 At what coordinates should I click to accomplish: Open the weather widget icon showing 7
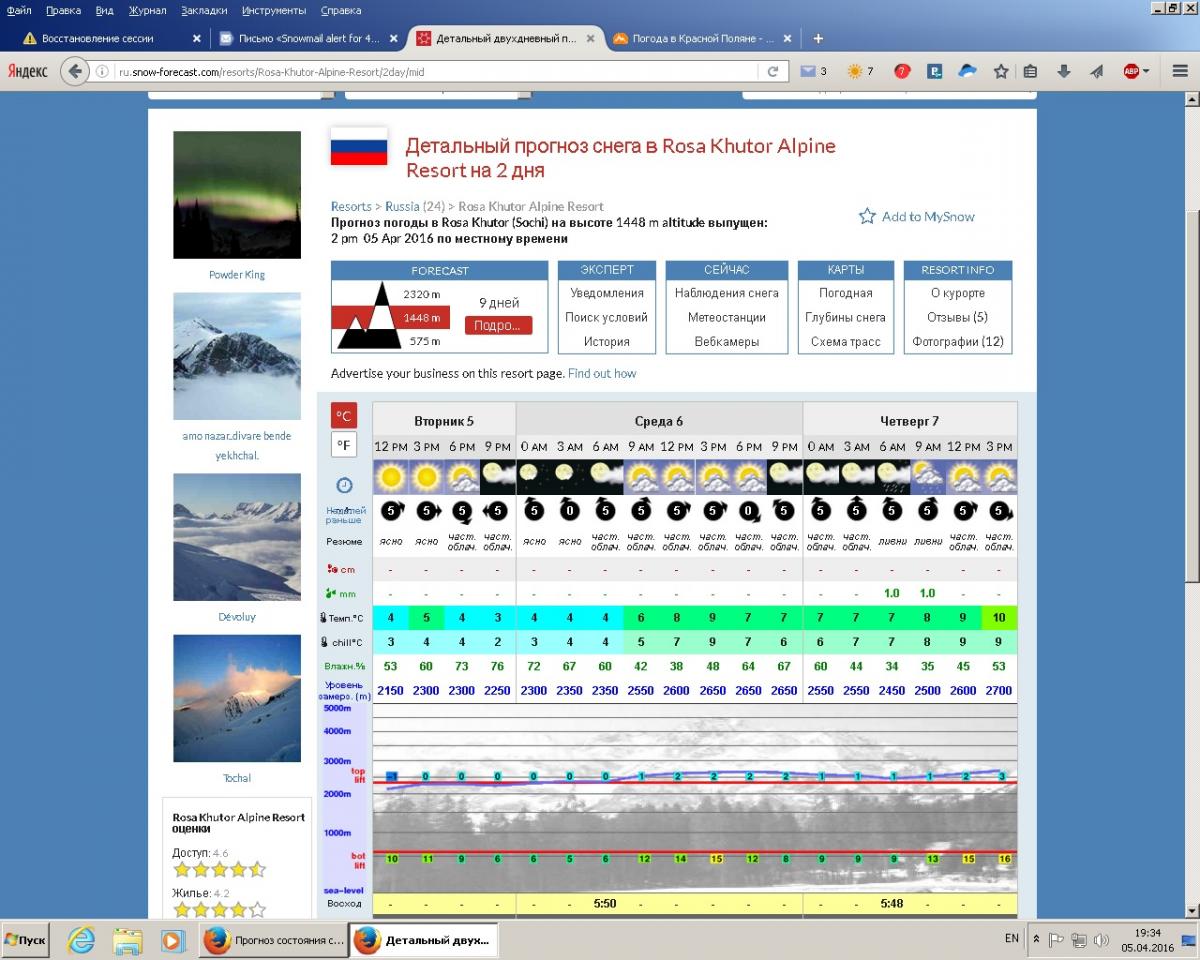pyautogui.click(x=860, y=71)
